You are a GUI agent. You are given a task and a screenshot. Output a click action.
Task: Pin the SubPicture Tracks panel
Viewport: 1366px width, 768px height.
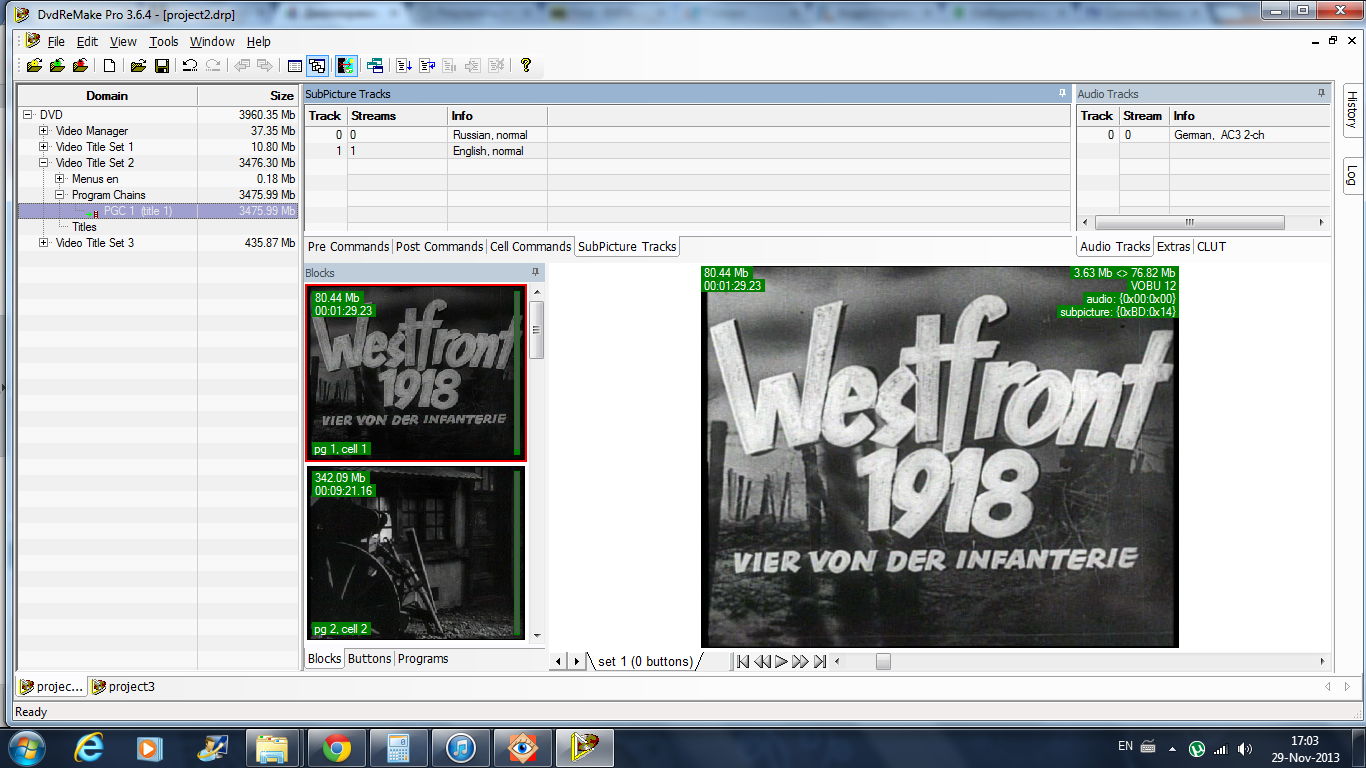point(1062,93)
